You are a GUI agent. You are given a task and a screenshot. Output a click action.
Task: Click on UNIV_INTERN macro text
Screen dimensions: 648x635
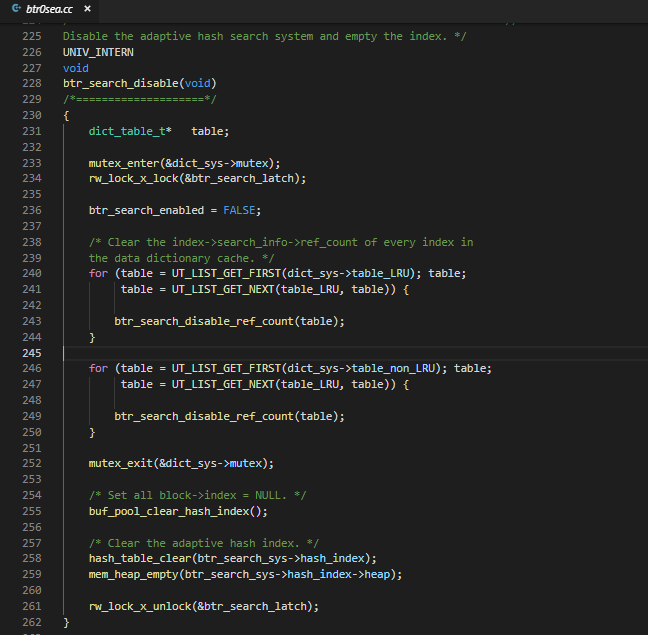[x=98, y=52]
